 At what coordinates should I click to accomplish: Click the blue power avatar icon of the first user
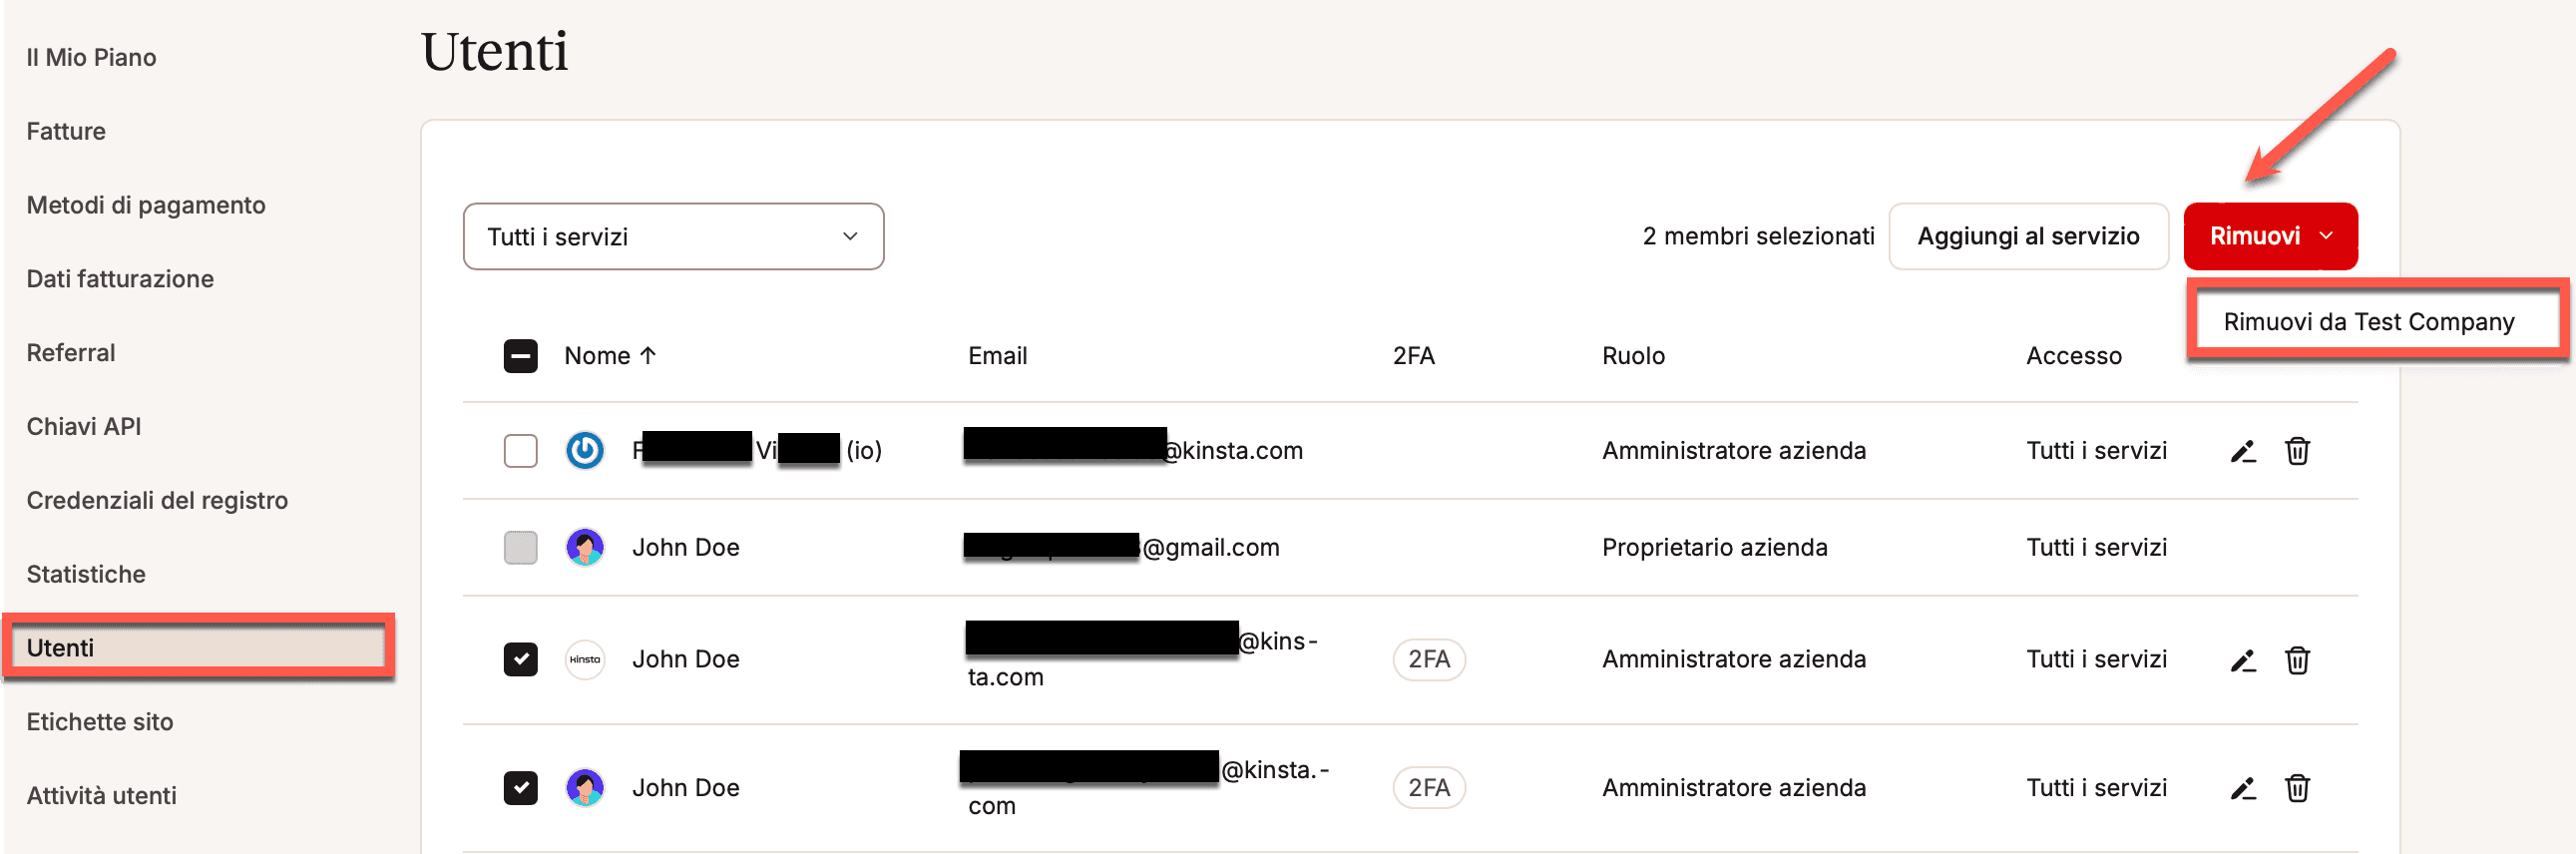tap(585, 451)
